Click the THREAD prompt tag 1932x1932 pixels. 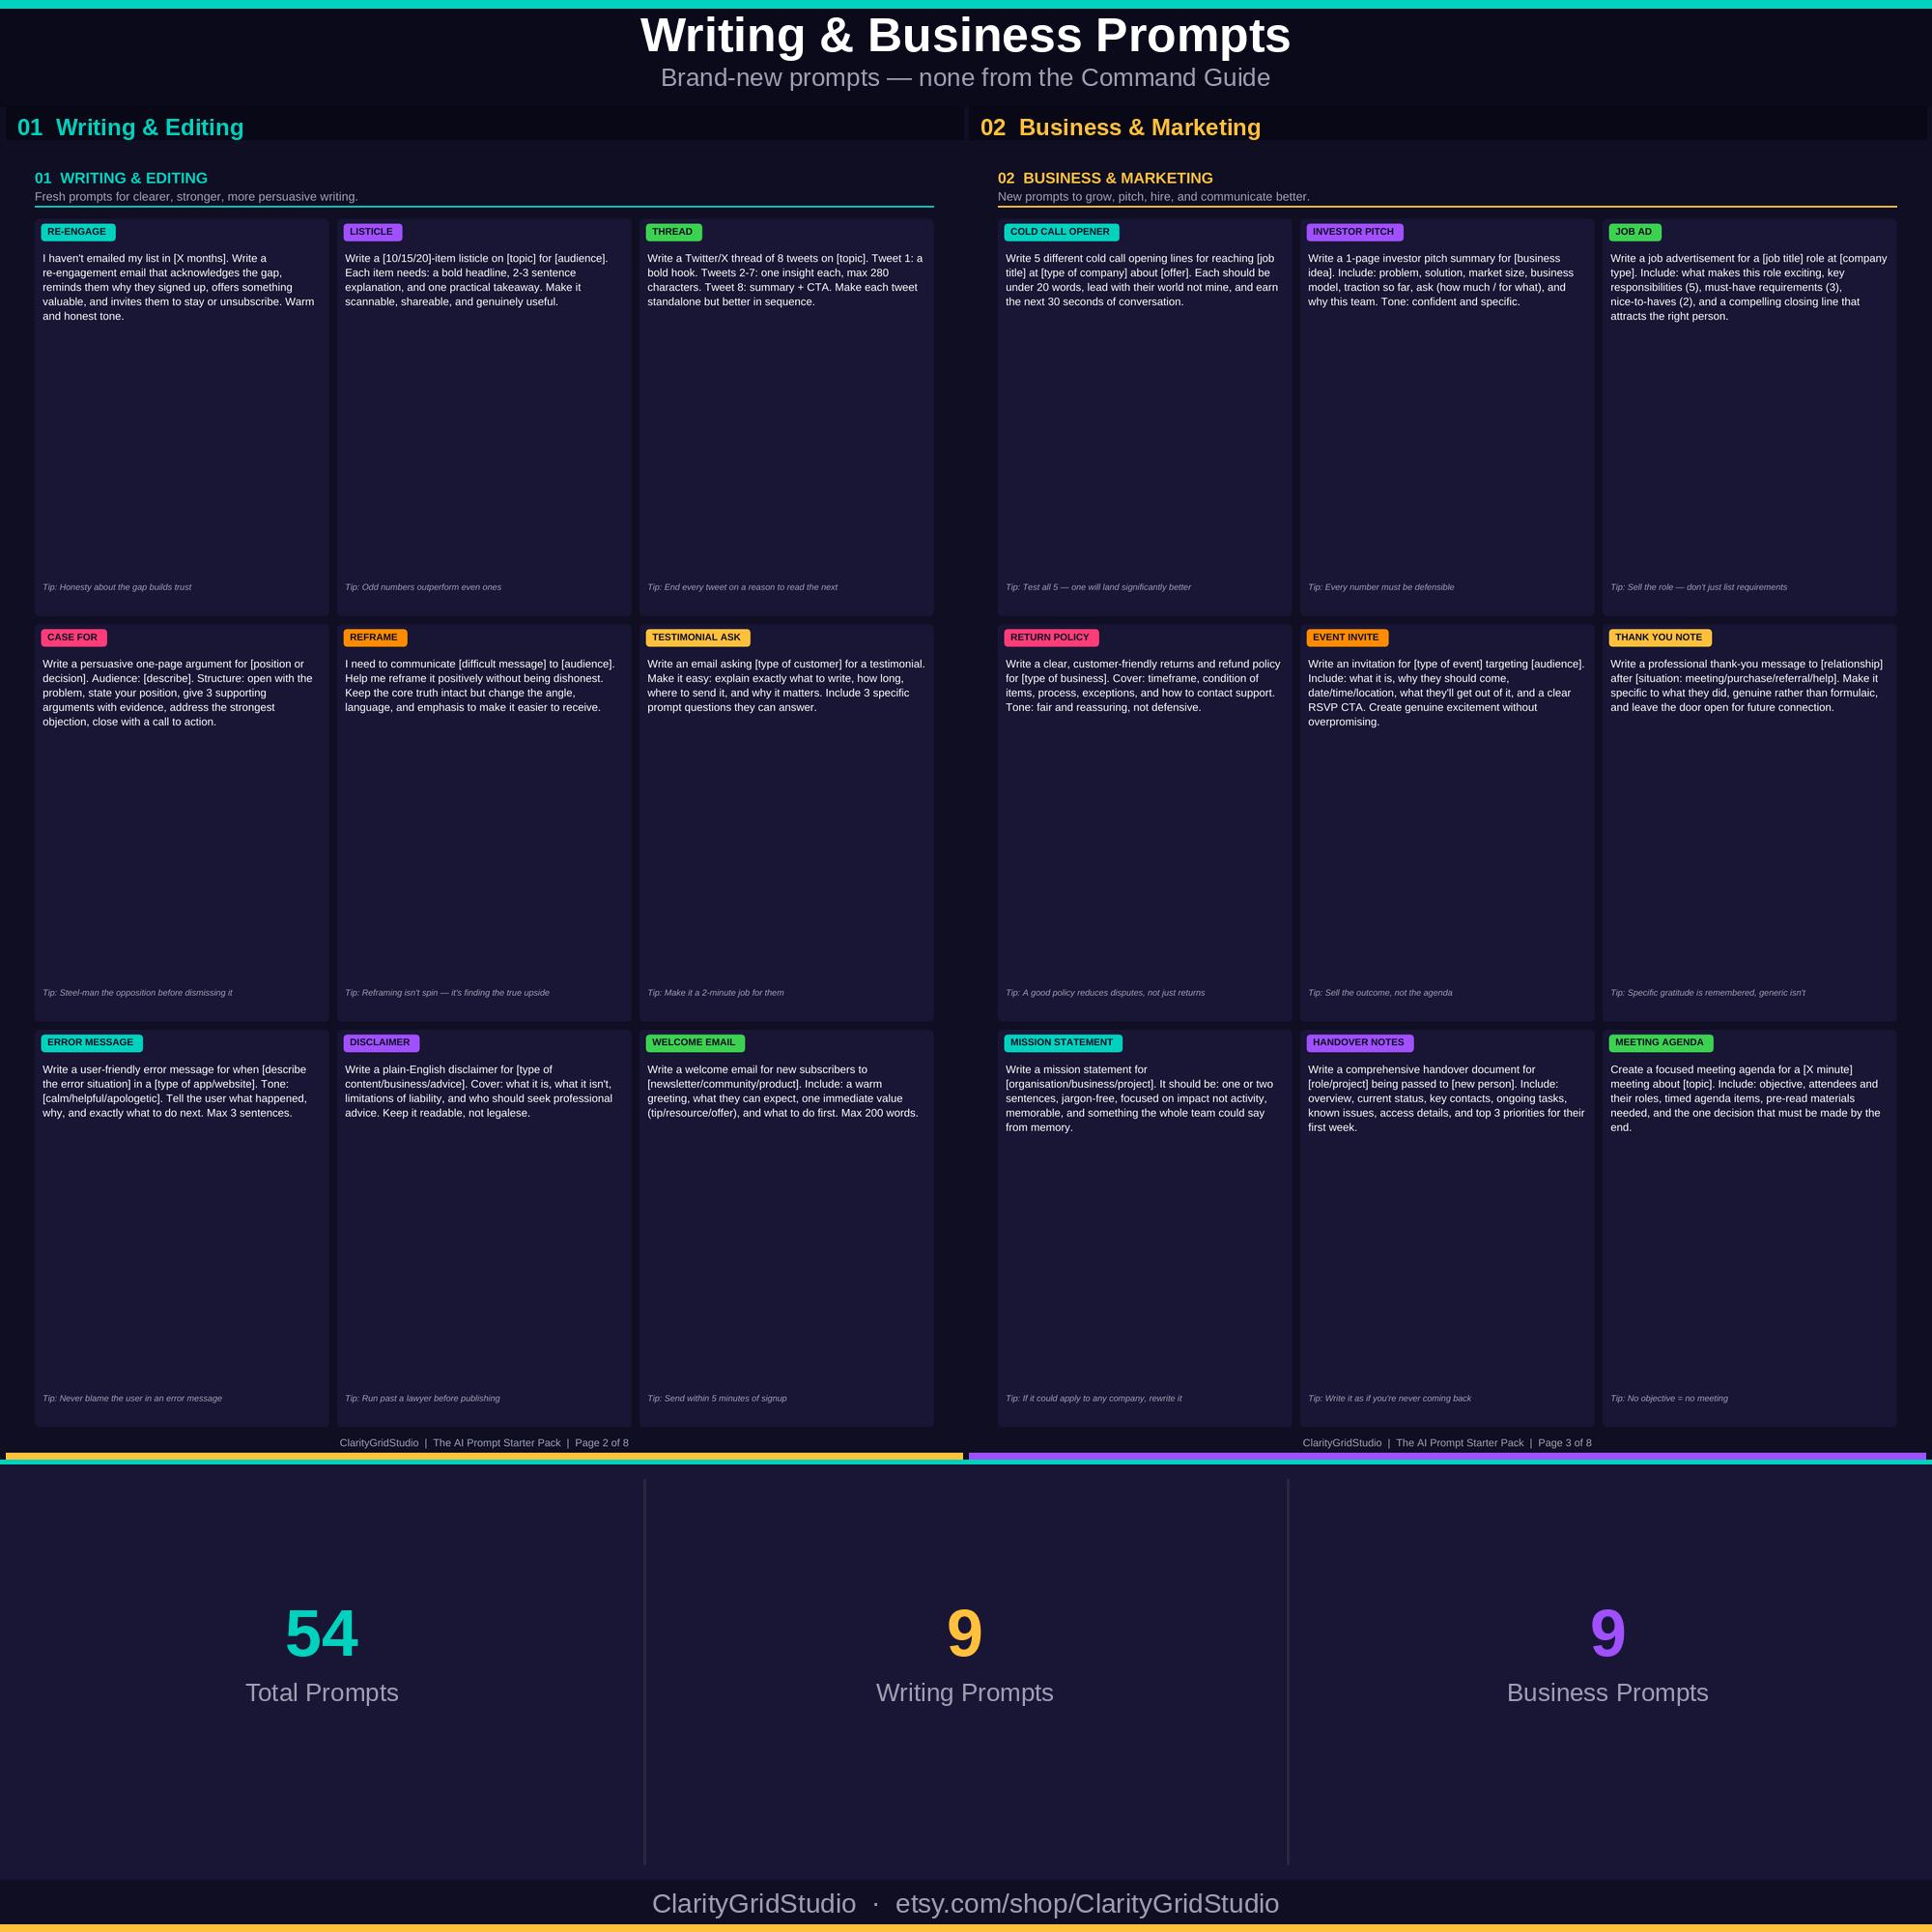tap(673, 232)
